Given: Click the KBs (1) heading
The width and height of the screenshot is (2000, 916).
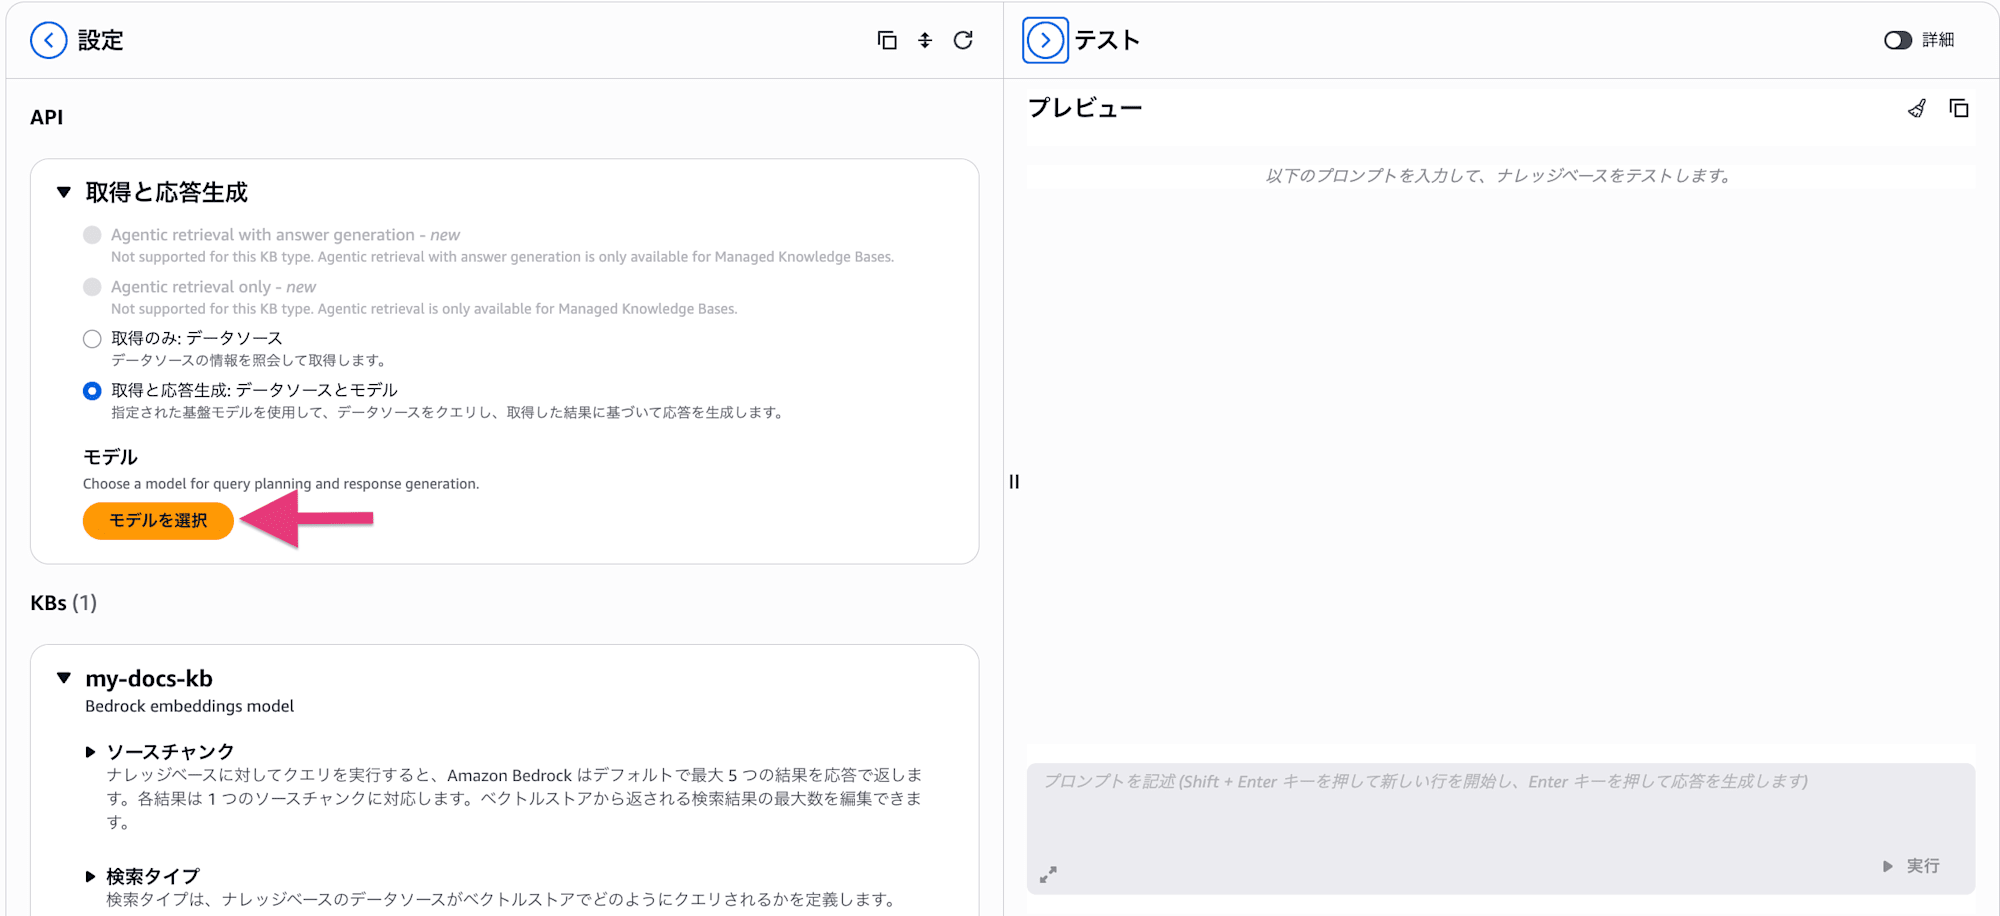Looking at the screenshot, I should coord(64,603).
